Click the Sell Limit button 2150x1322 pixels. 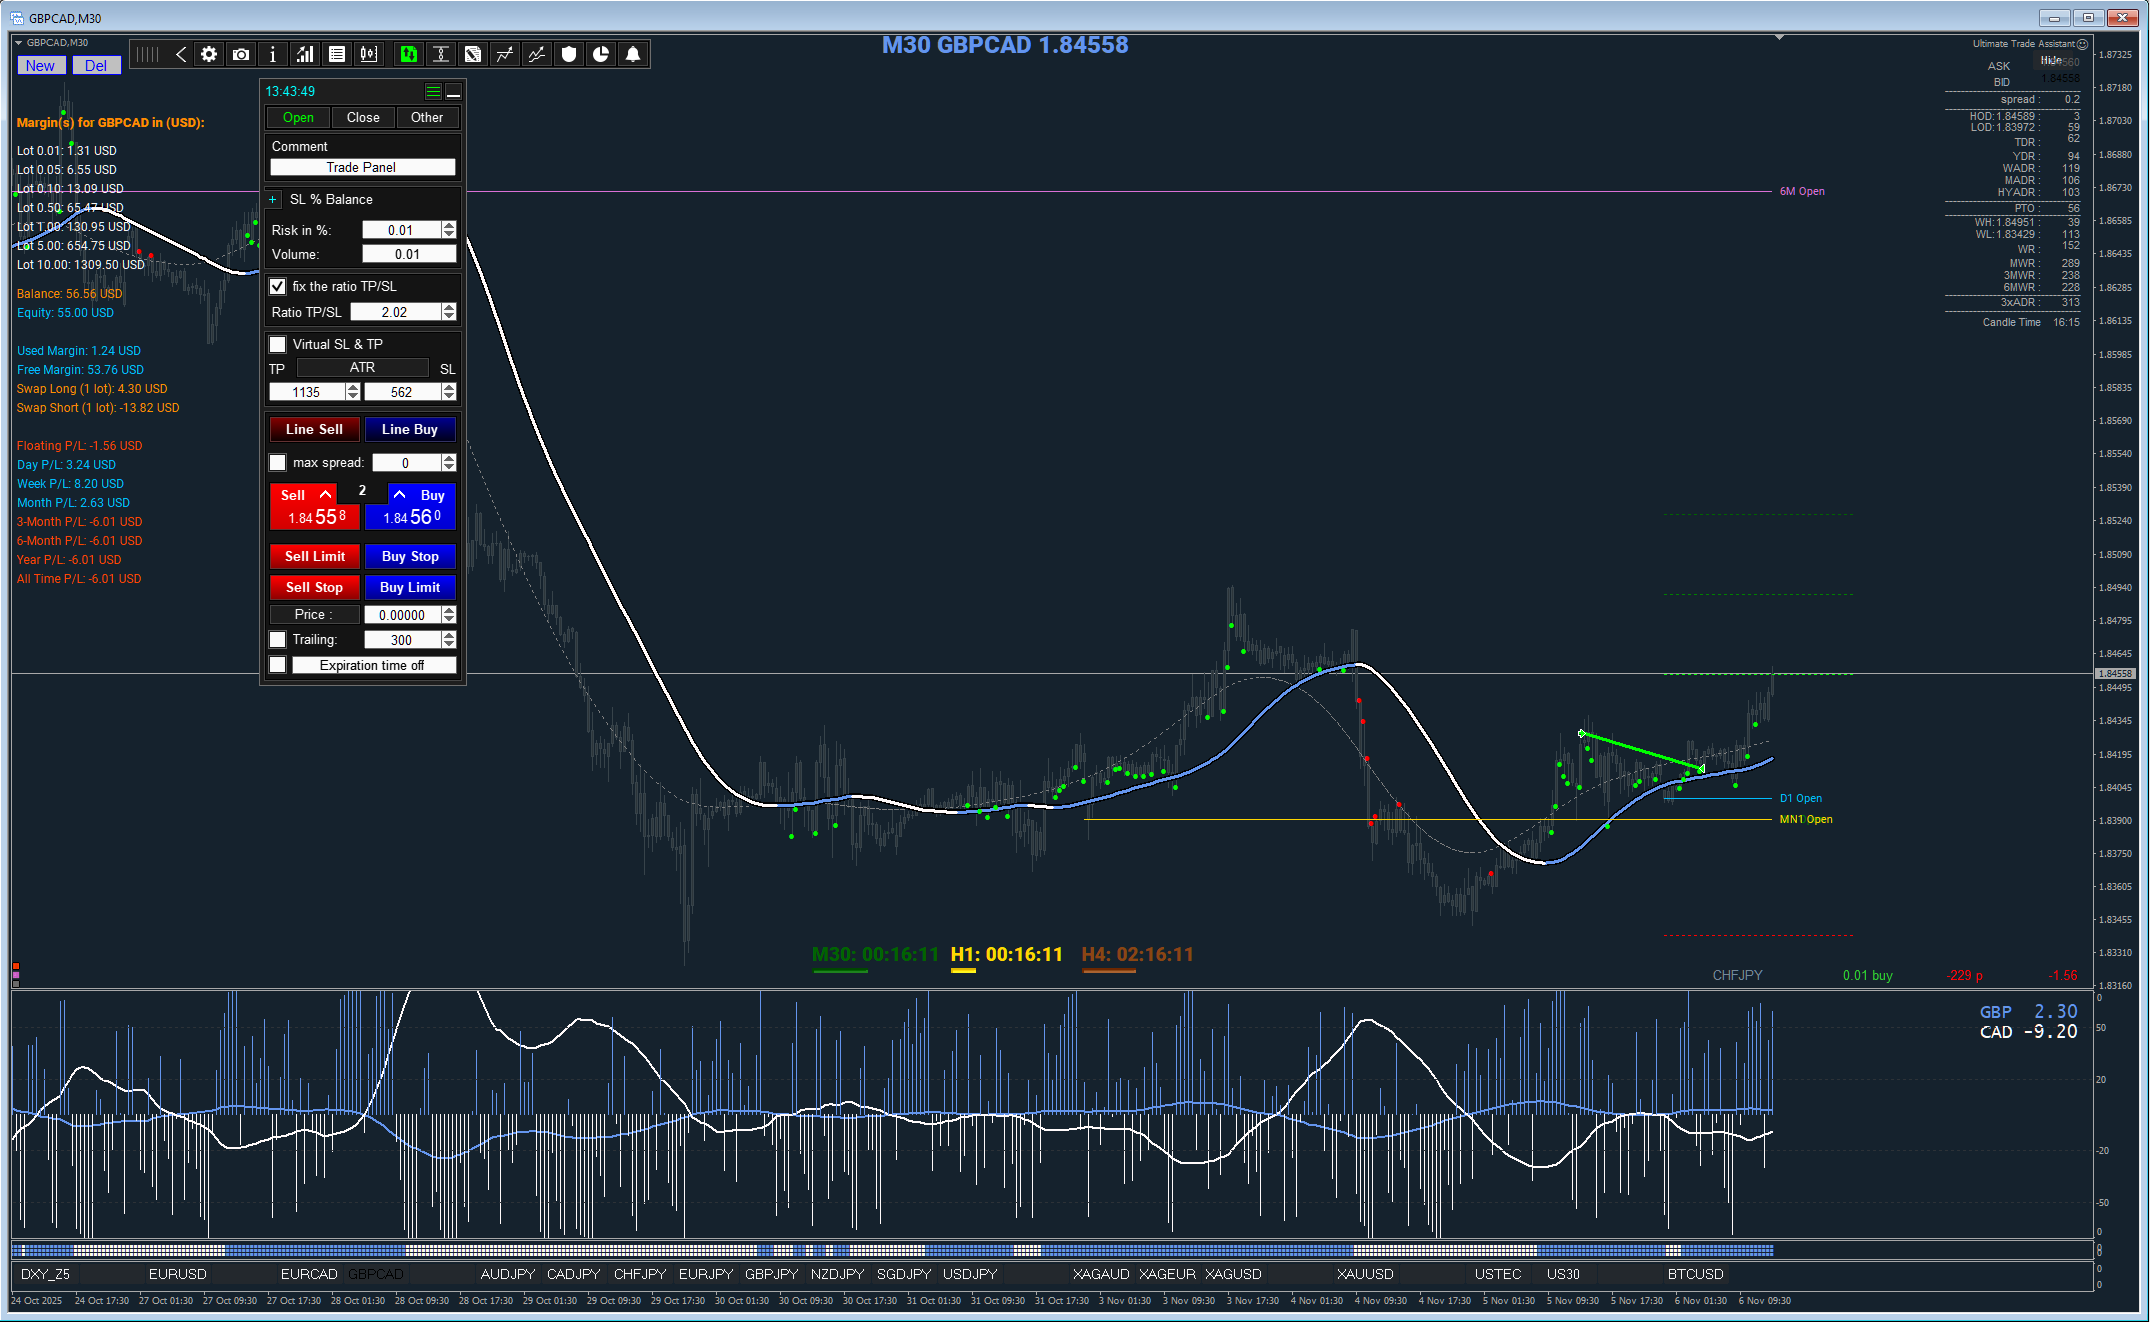pos(314,556)
